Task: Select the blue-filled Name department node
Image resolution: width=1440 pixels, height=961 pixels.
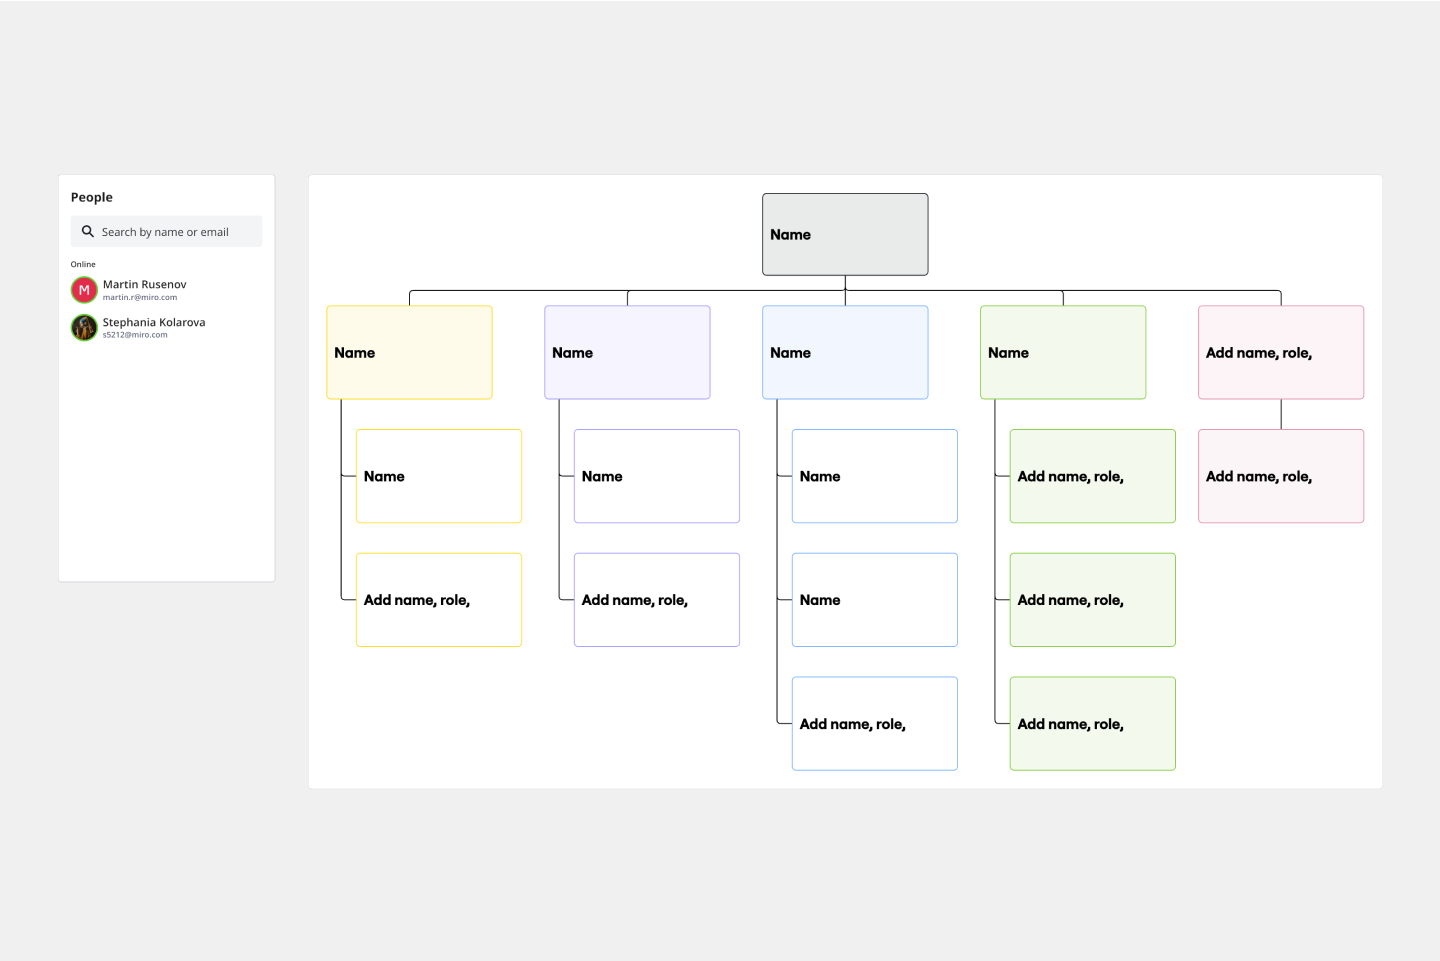Action: point(845,352)
